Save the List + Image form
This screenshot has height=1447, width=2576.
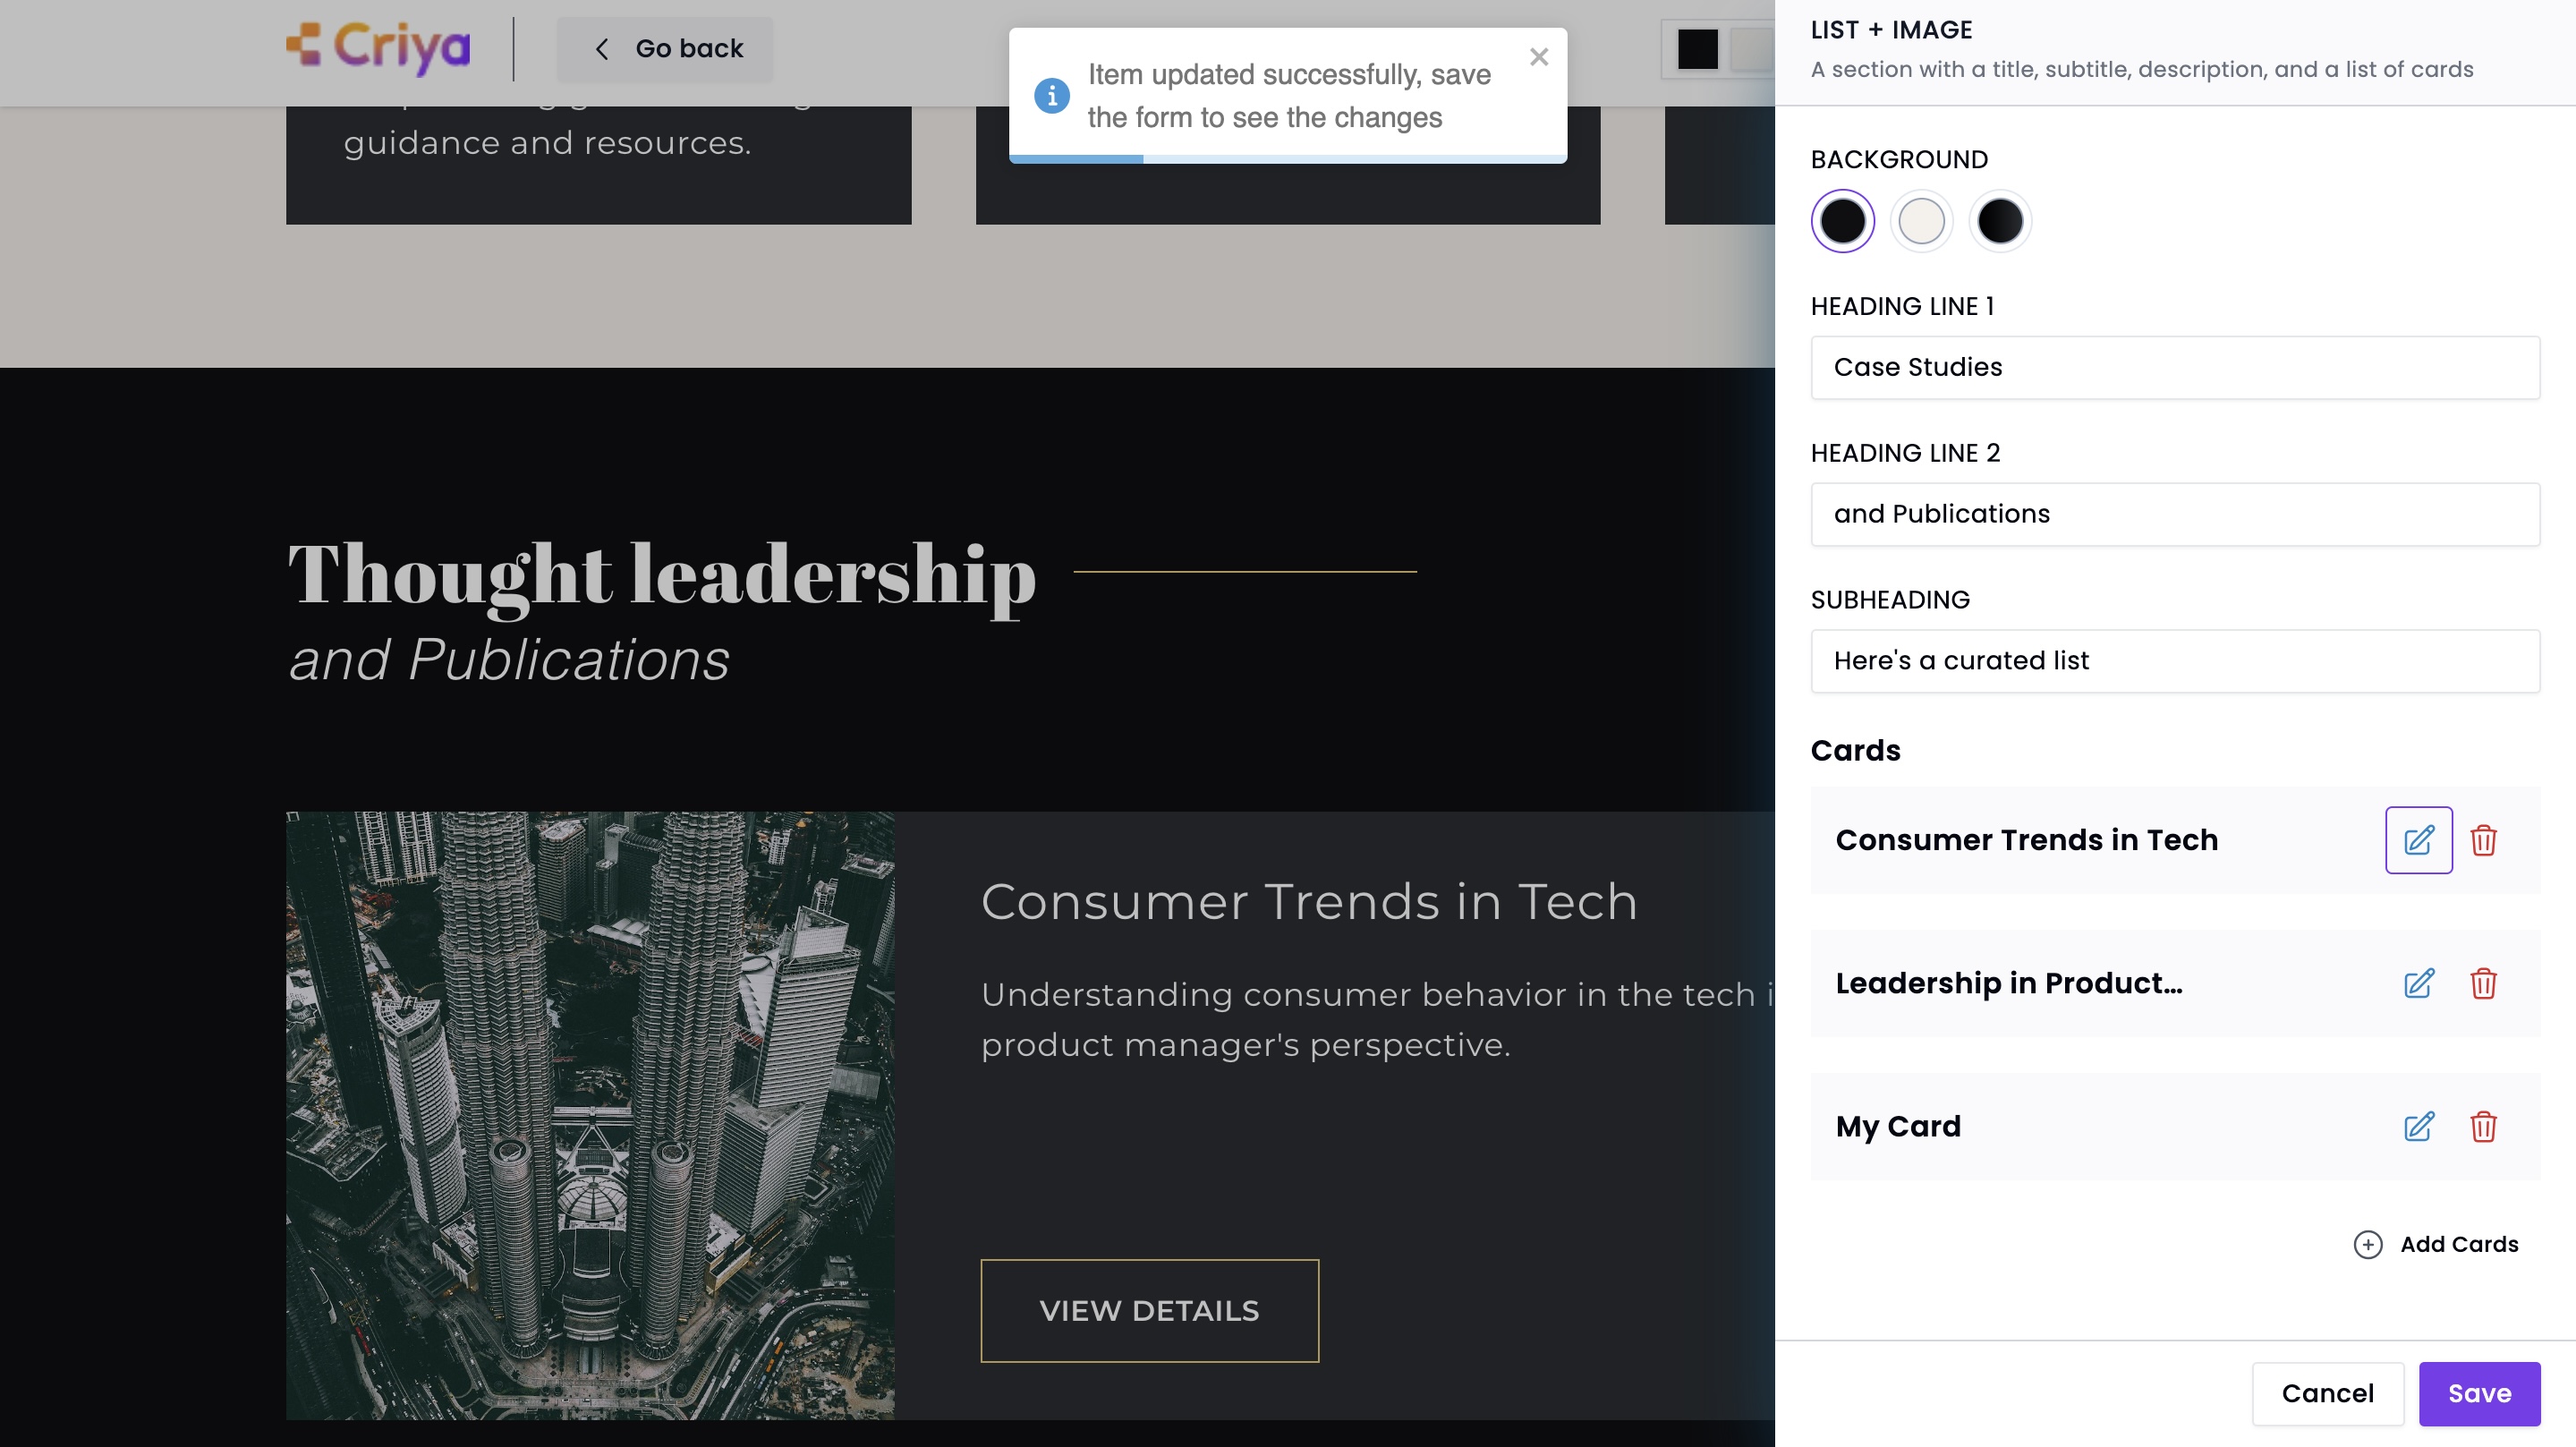point(2478,1393)
